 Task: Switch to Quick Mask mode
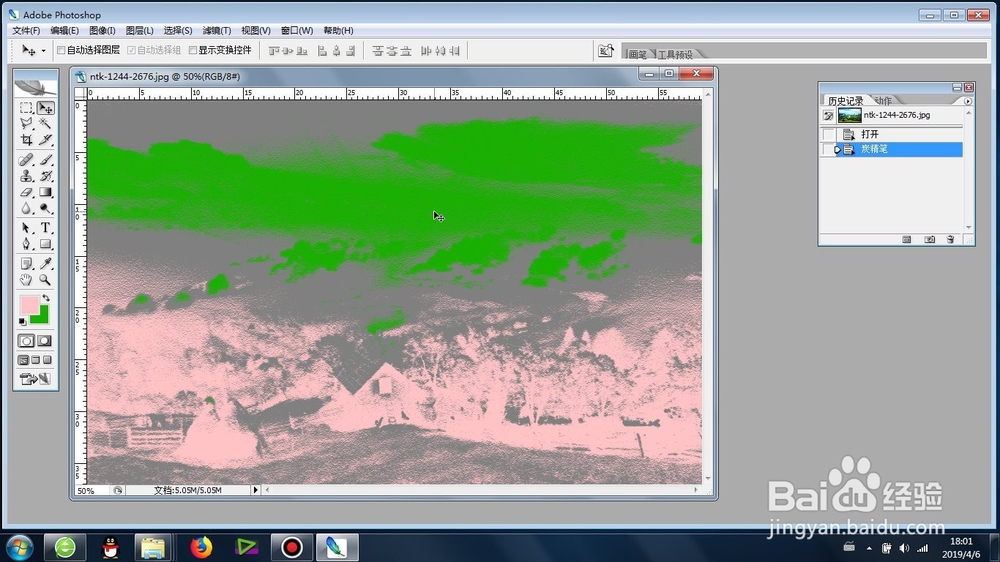pos(45,341)
